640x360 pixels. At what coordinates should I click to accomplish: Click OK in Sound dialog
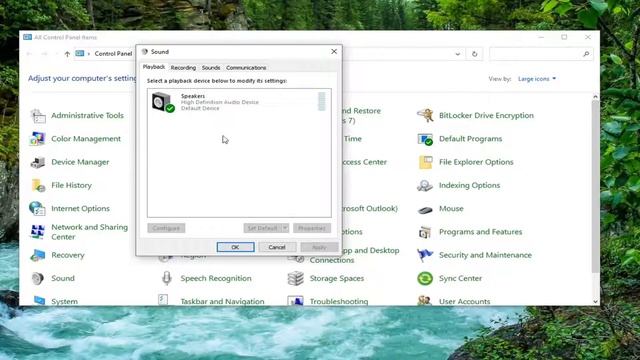[236, 247]
